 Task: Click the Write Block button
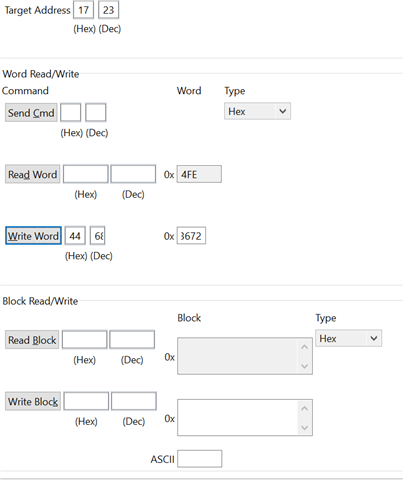click(33, 401)
